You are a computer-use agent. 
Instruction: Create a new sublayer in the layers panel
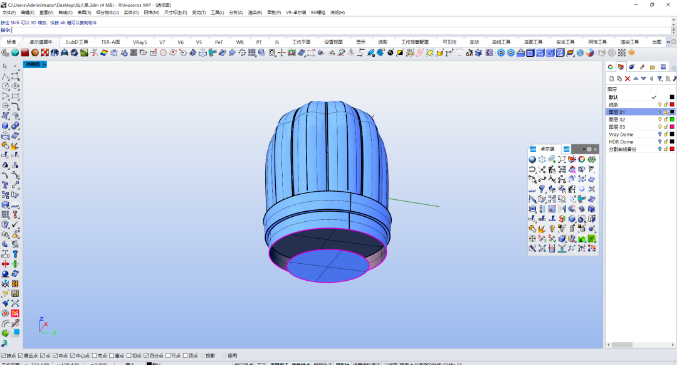pos(619,79)
